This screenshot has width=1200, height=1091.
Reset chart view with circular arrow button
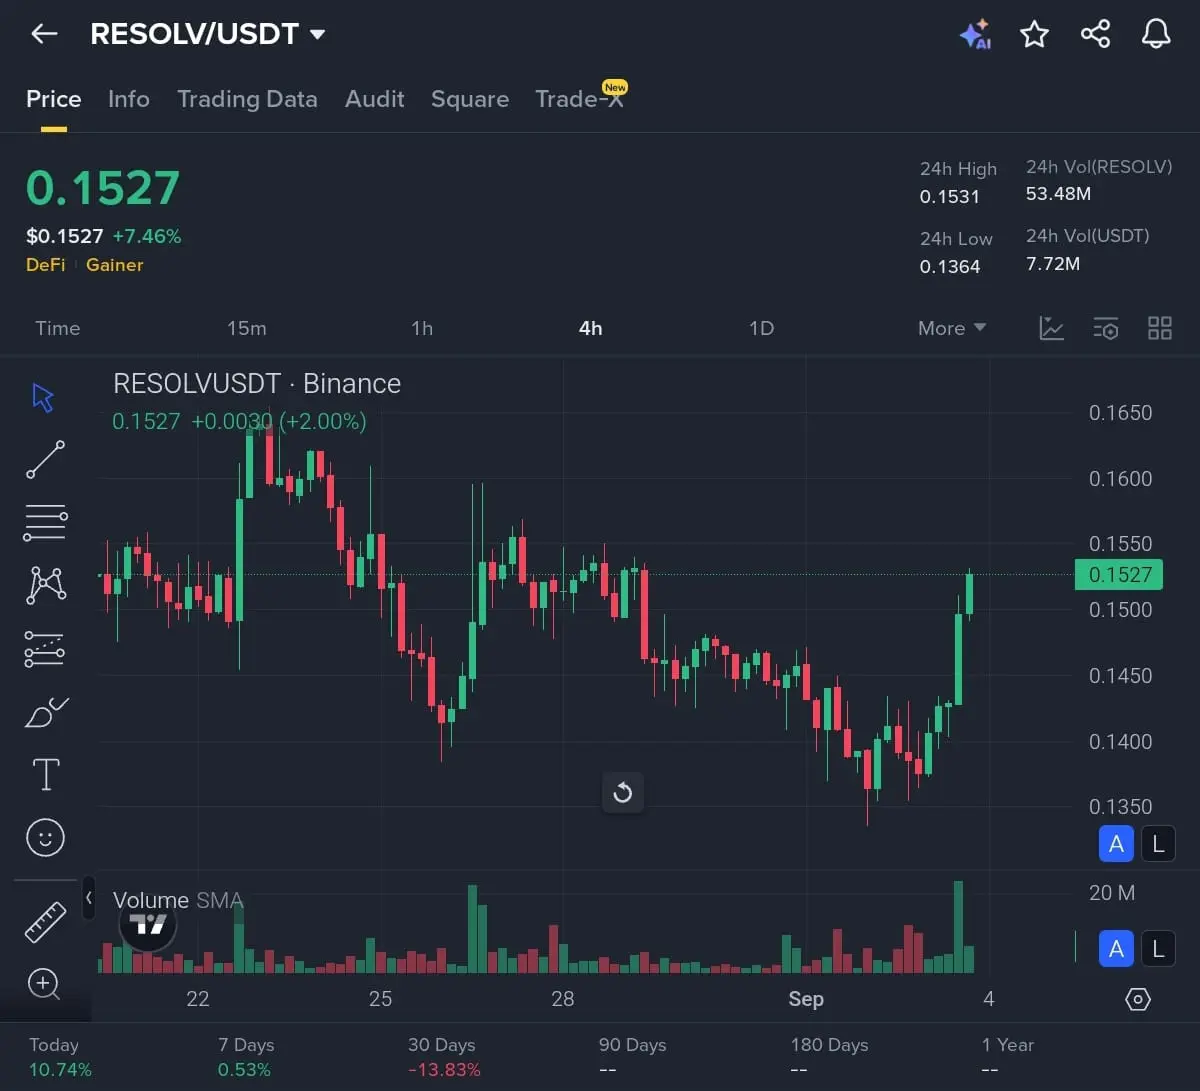622,793
